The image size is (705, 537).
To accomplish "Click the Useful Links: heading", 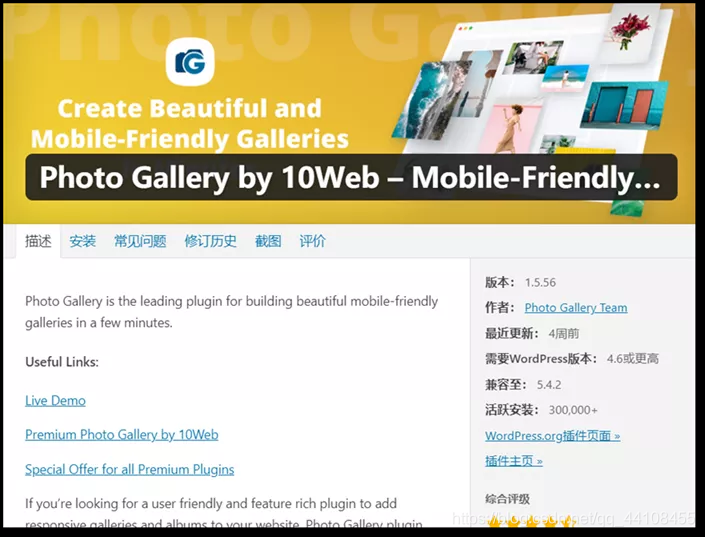I will (x=62, y=362).
